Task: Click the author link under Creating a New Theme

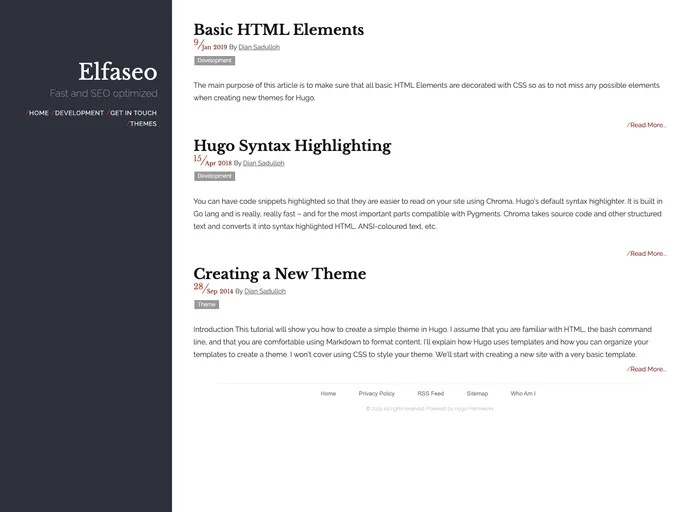Action: (x=265, y=291)
